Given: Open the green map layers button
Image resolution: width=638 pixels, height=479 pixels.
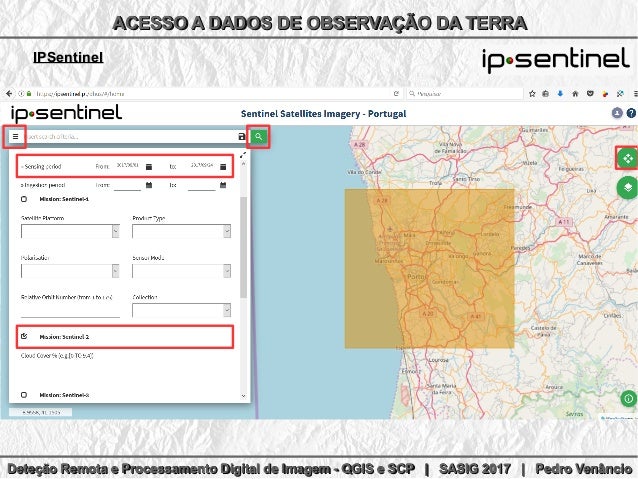Looking at the screenshot, I should click(627, 188).
